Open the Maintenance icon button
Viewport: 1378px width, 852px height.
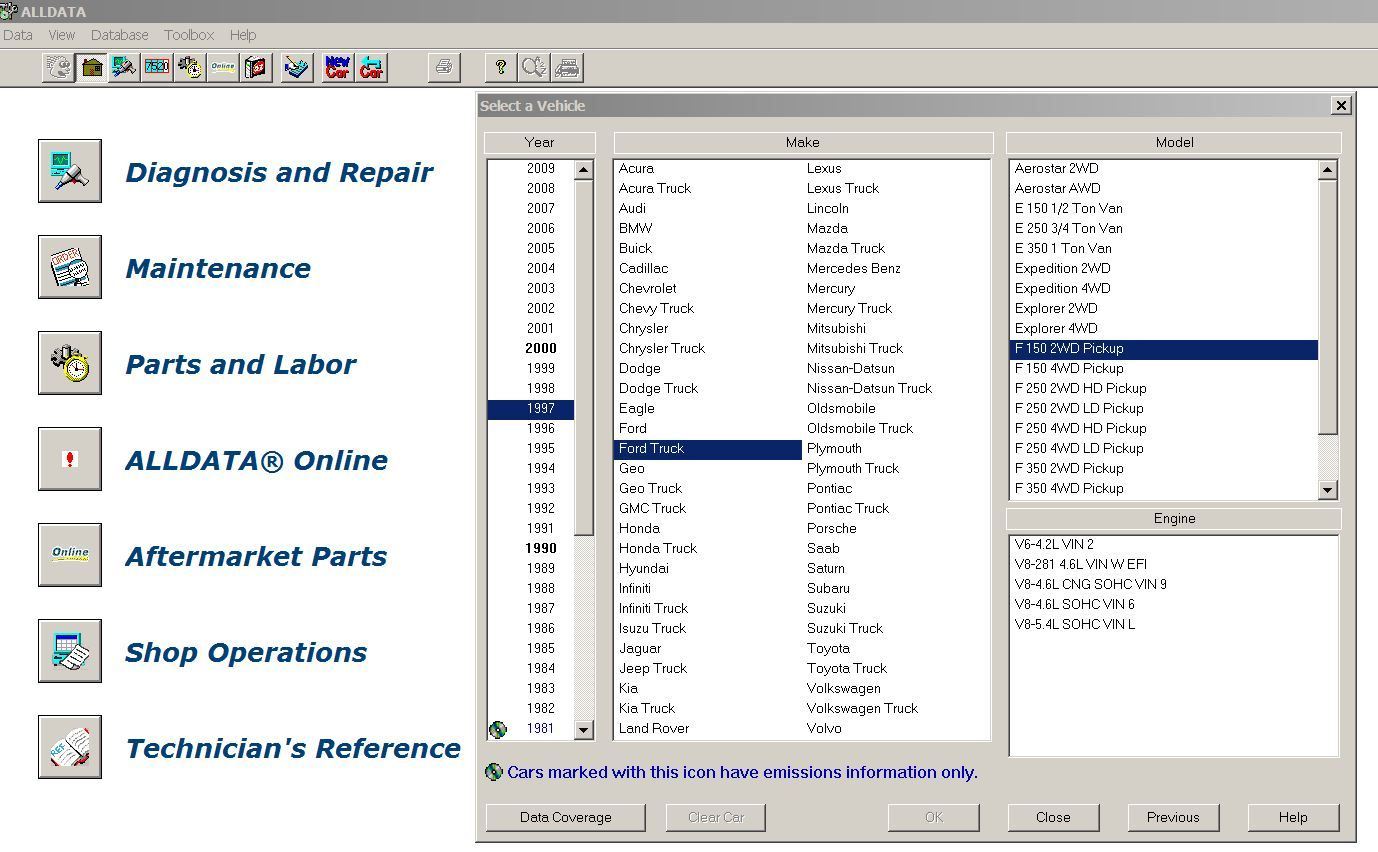70,267
